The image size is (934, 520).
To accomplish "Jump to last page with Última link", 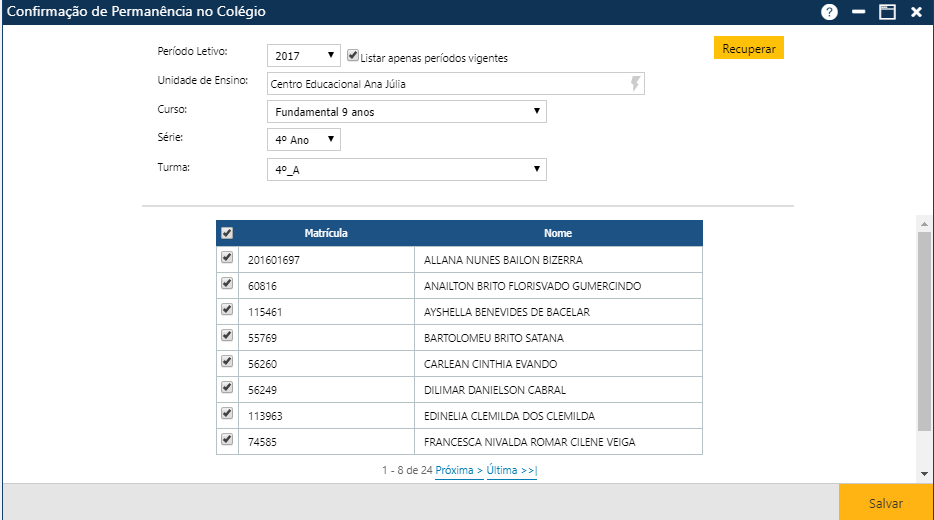I will point(511,470).
